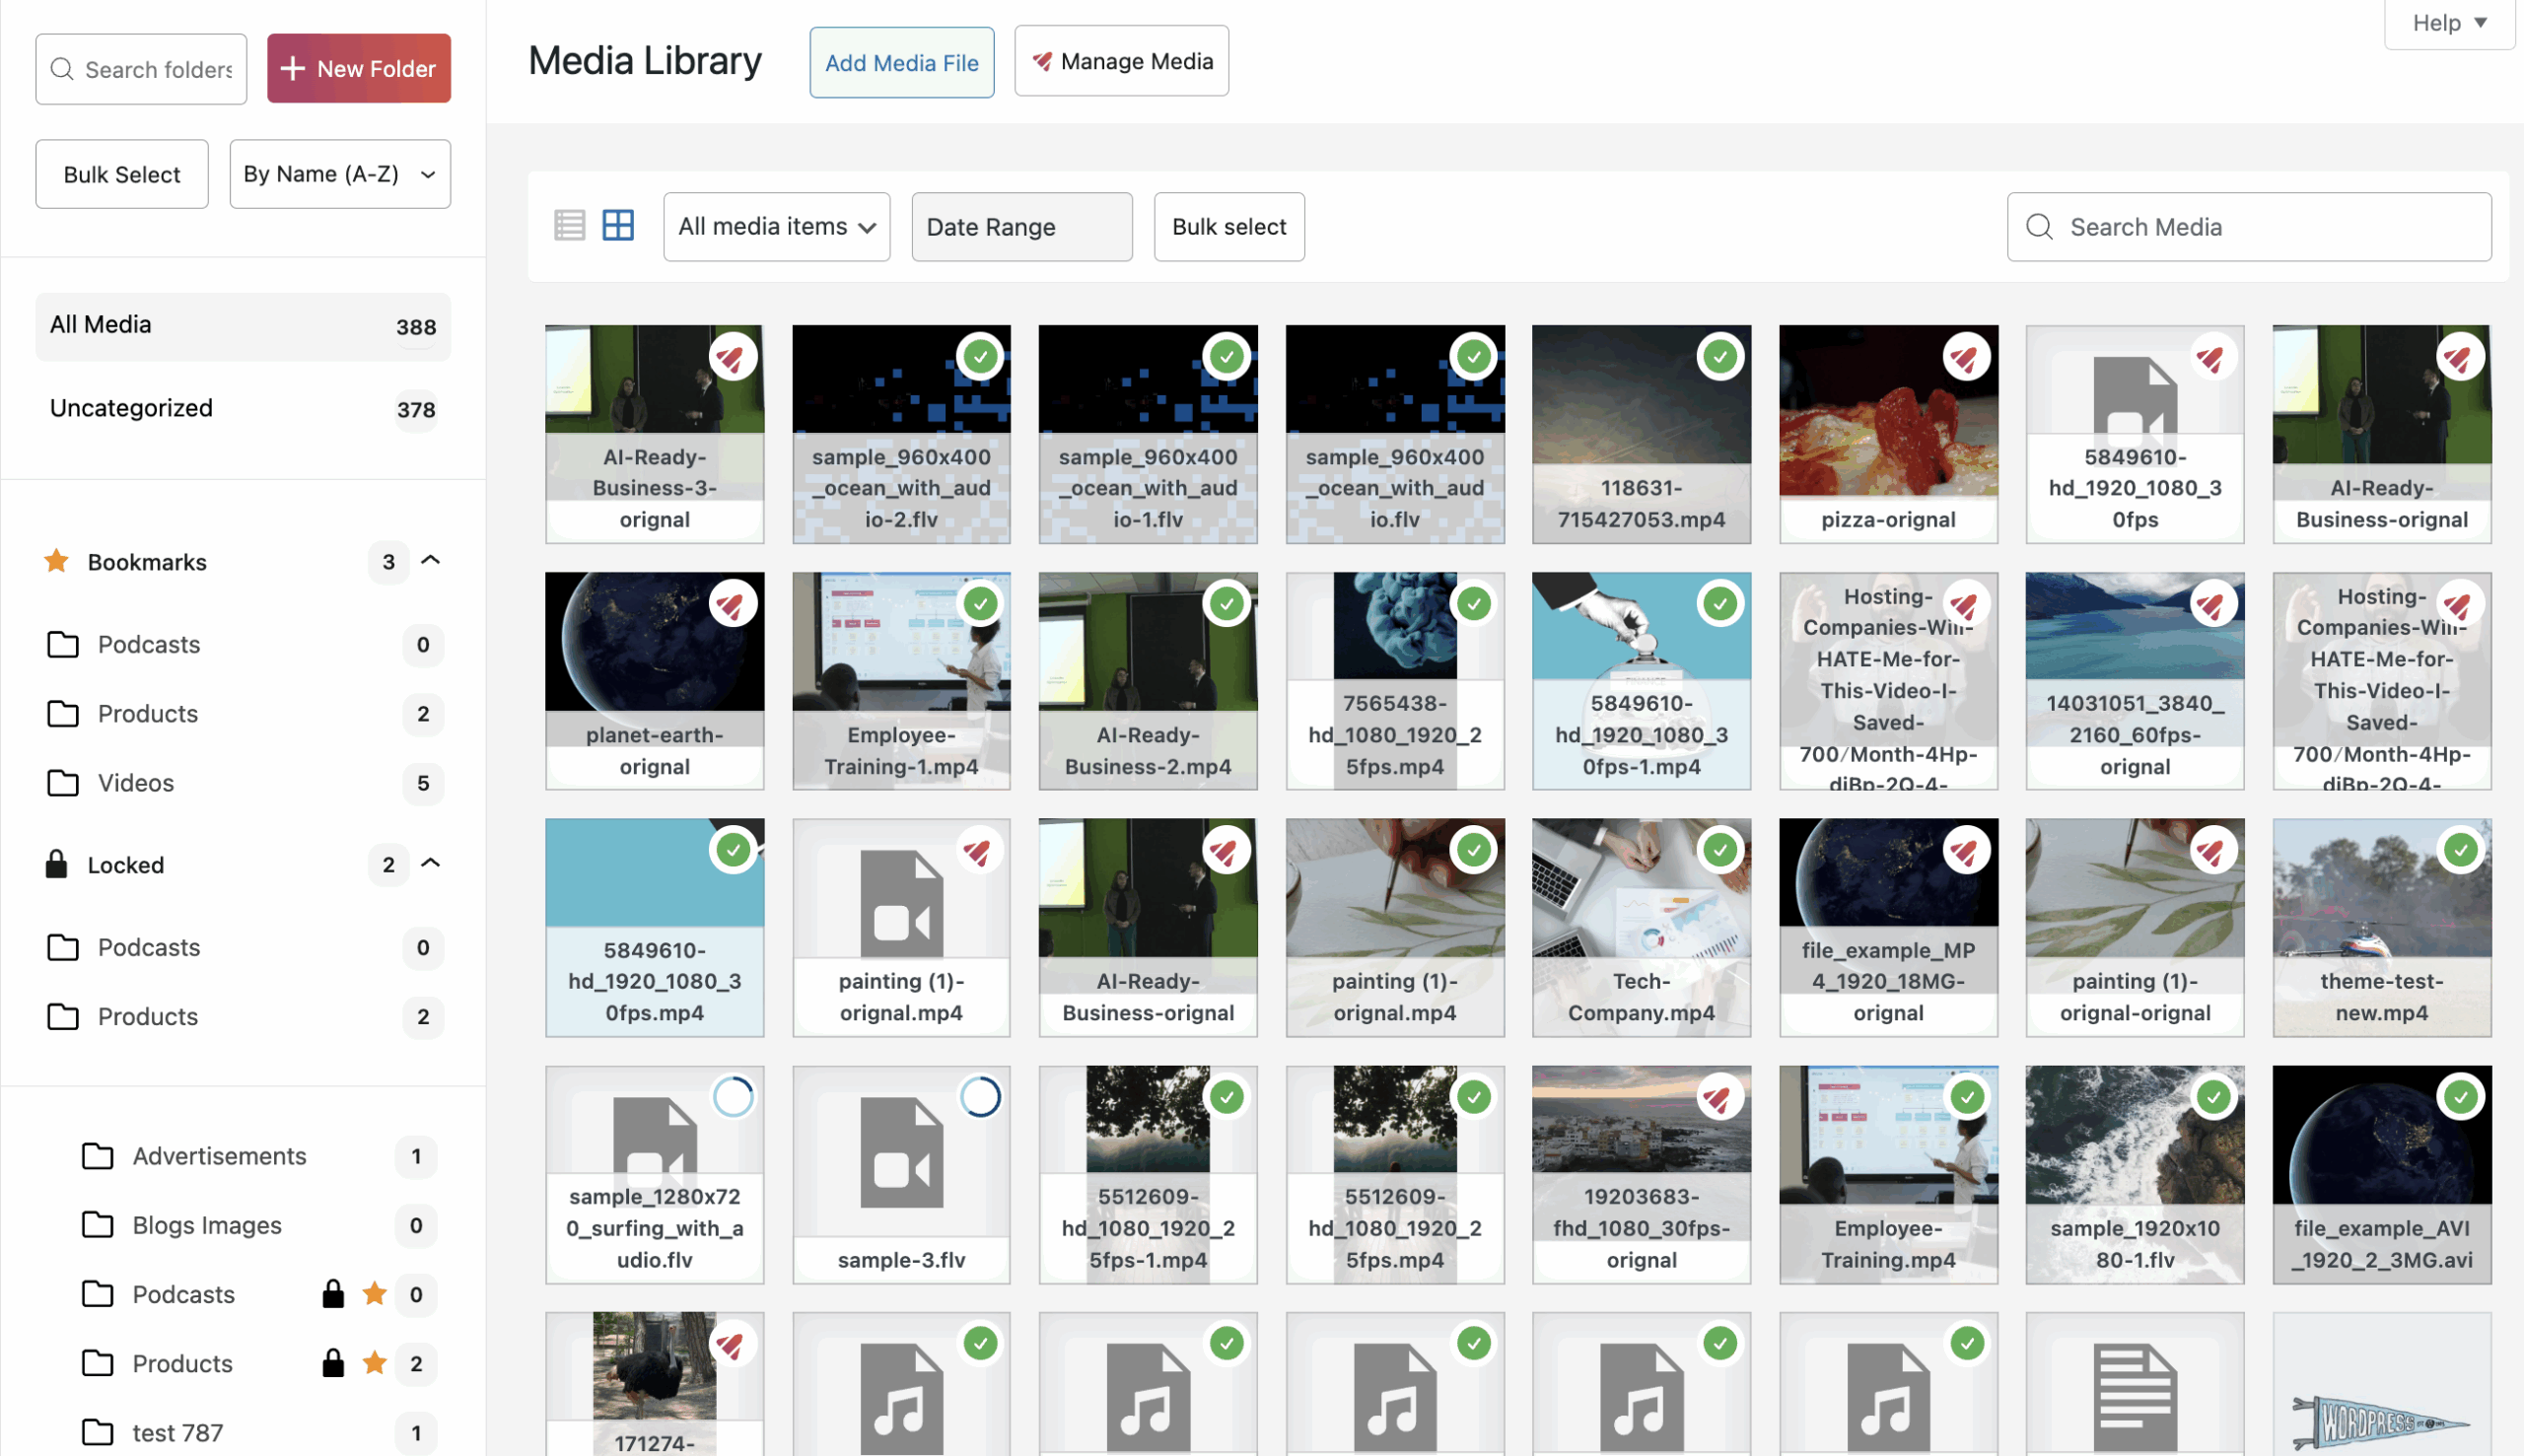Open By Name (A-Z) sort dropdown
Viewport: 2524px width, 1456px height.
[x=340, y=175]
